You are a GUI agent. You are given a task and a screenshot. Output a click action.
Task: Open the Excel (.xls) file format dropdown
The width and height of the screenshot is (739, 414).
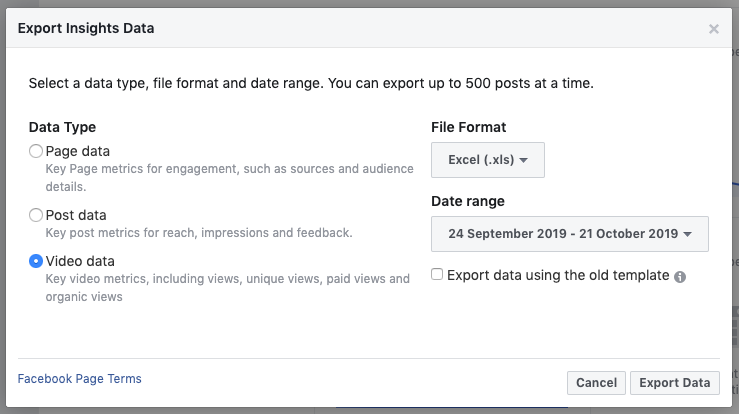tap(487, 159)
